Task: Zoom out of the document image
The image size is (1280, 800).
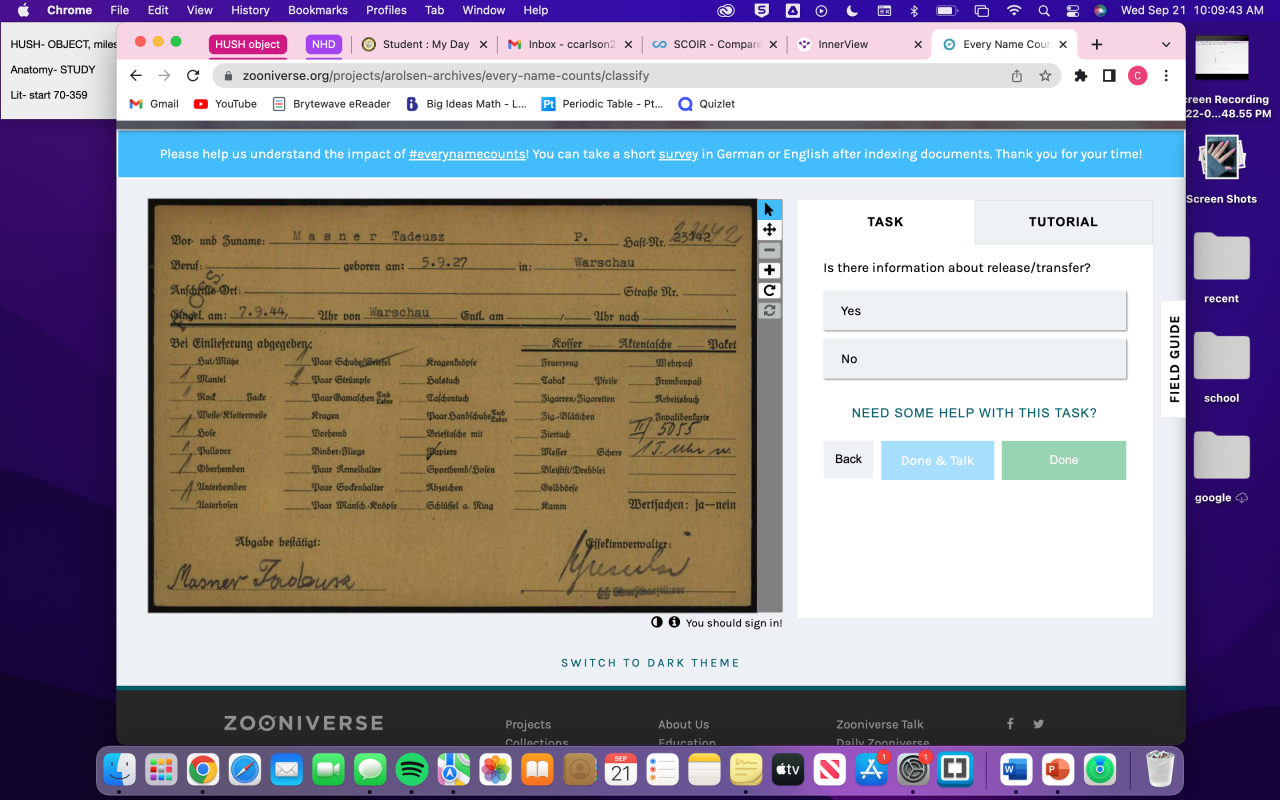Action: pos(769,250)
